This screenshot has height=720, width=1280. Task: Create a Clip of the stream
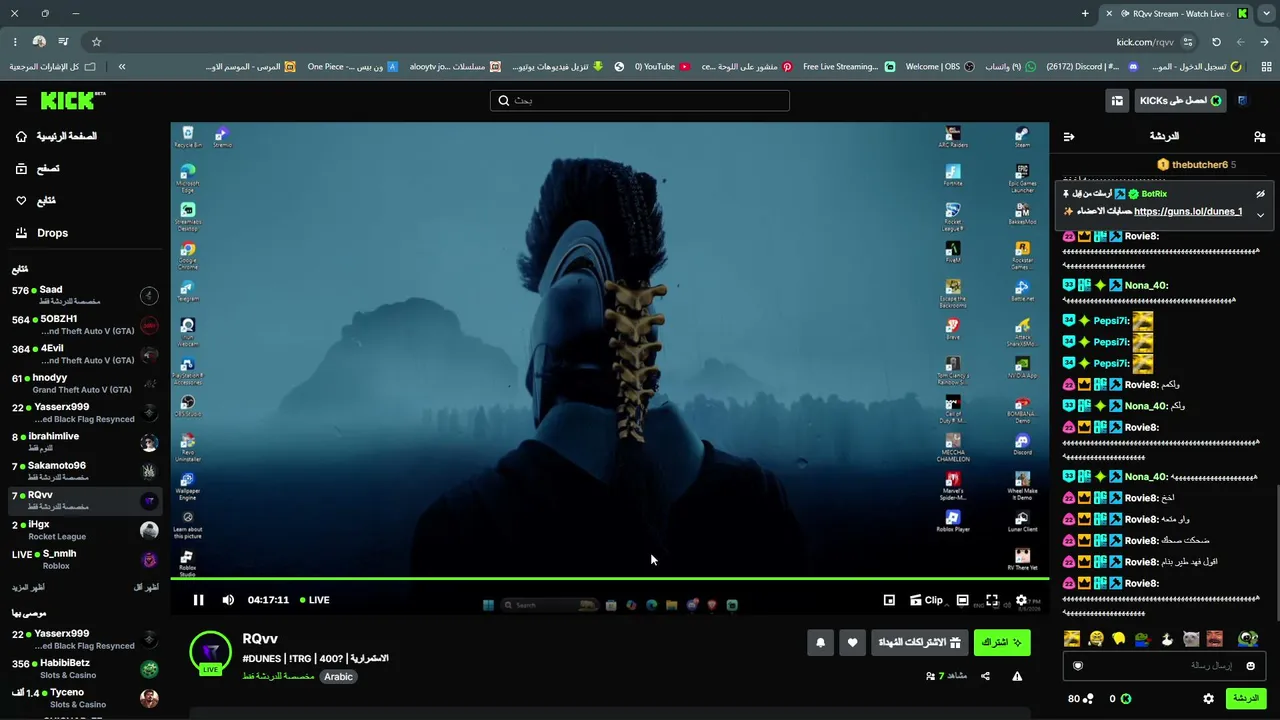click(x=926, y=600)
